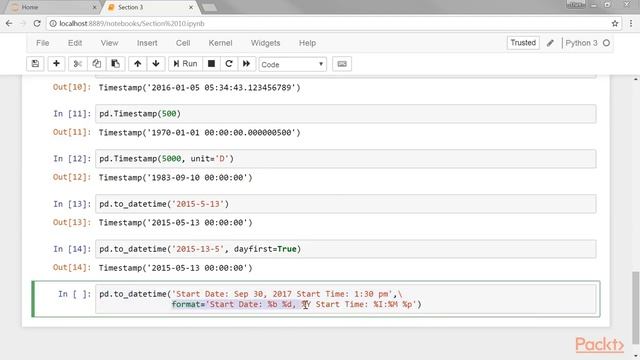The width and height of the screenshot is (640, 360).
Task: Click the Out[11] 1970-01-01 output text
Action: 200,132
